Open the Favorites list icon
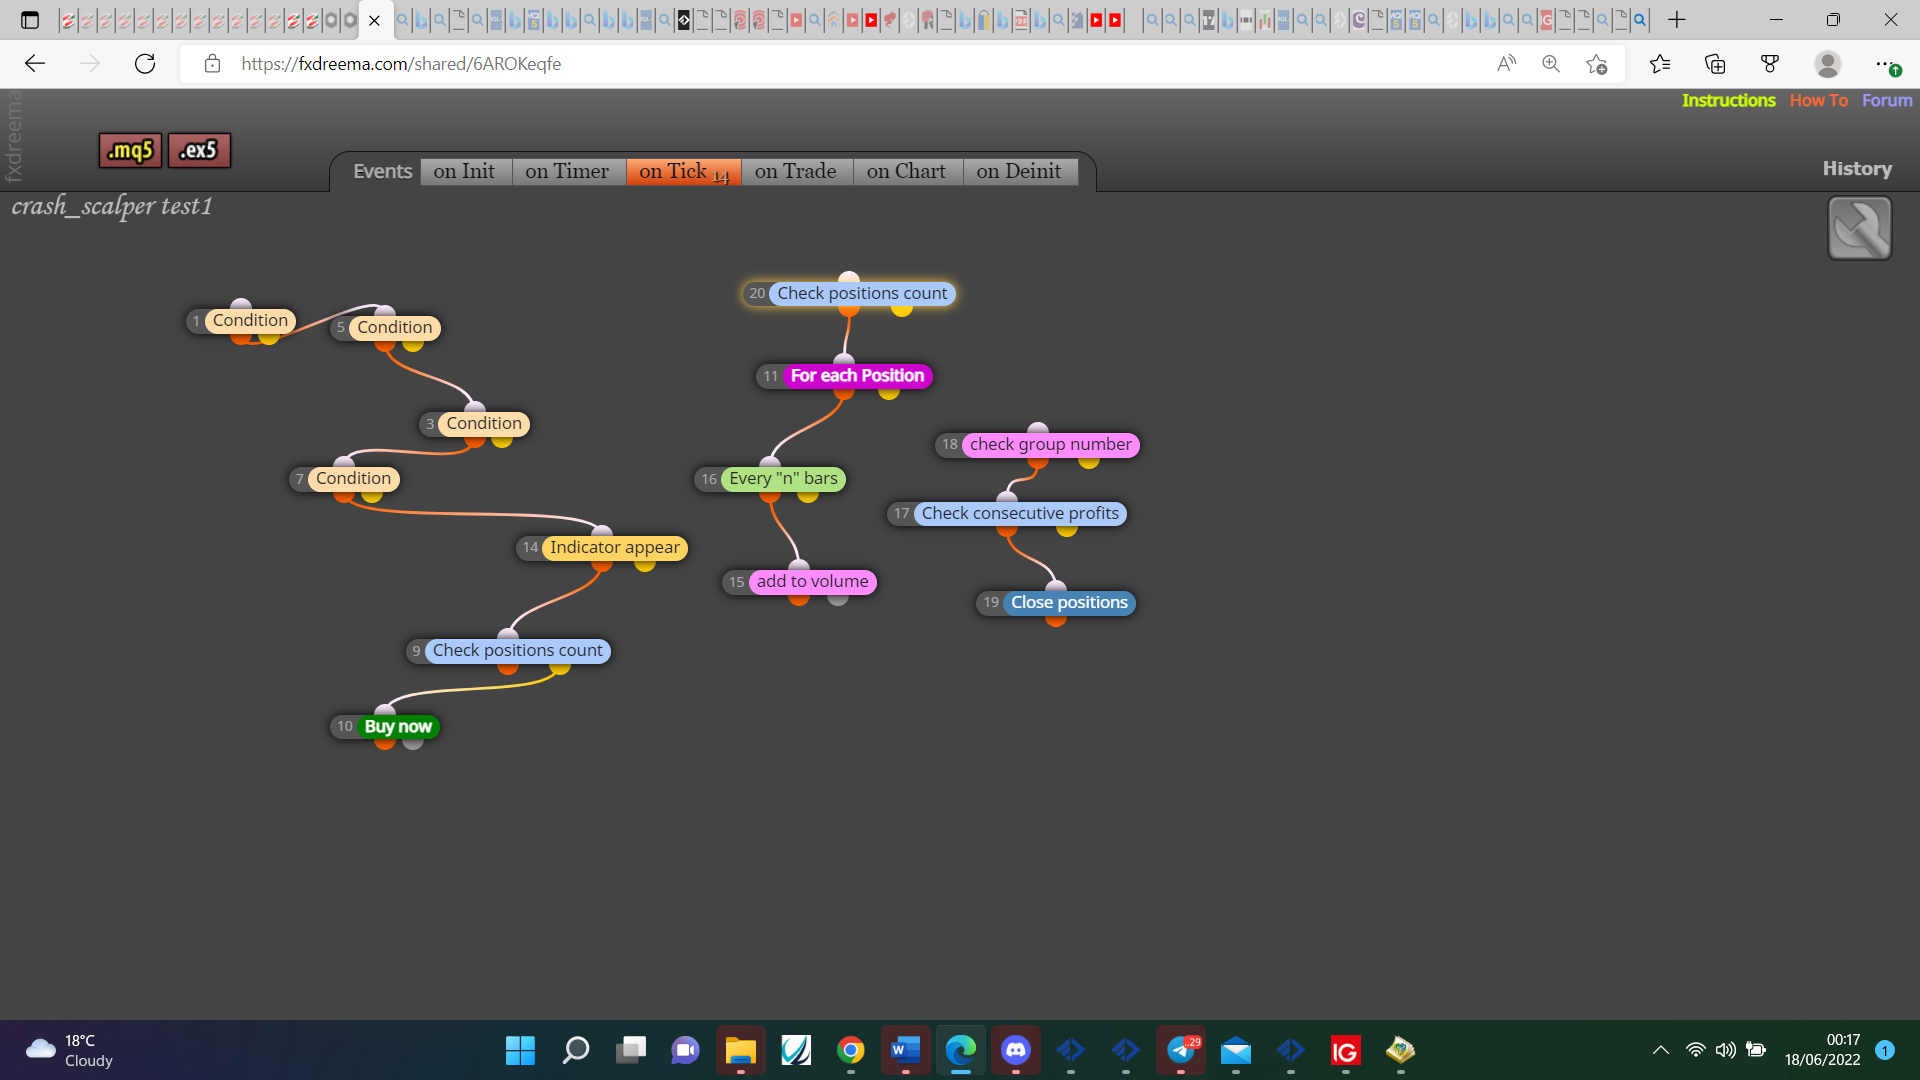Viewport: 1920px width, 1080px height. coord(1660,64)
